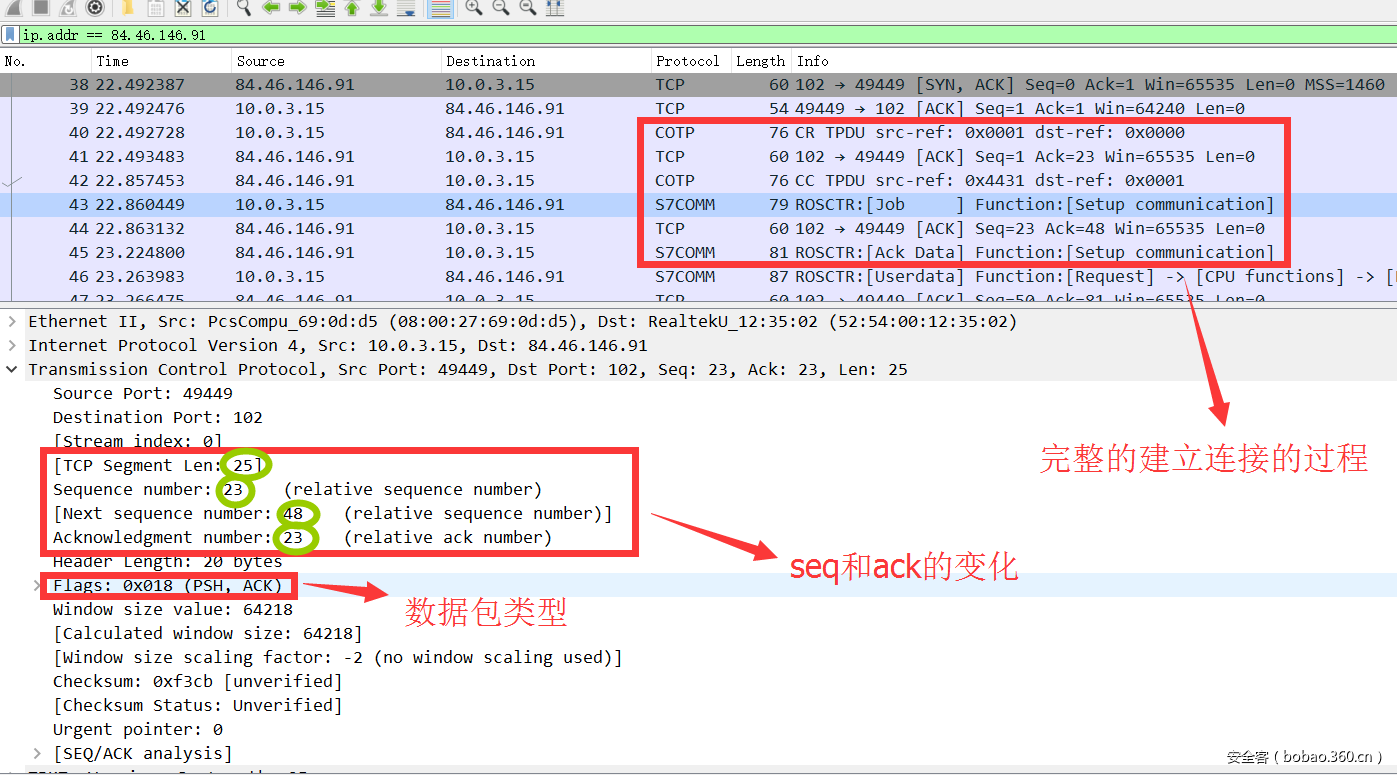This screenshot has width=1397, height=775.
Task: Jump to the last packet with the down arrow icon
Action: [378, 9]
